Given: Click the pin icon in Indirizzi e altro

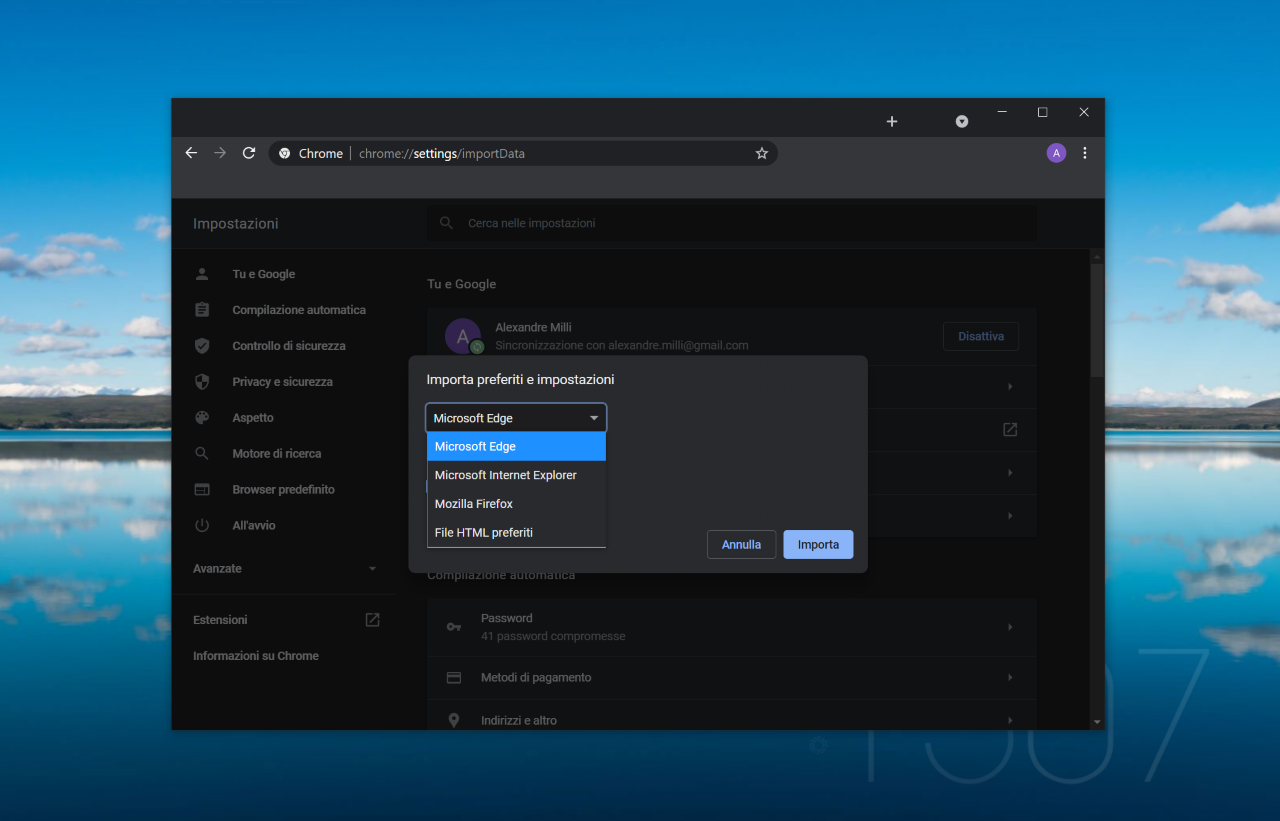Looking at the screenshot, I should click(454, 720).
